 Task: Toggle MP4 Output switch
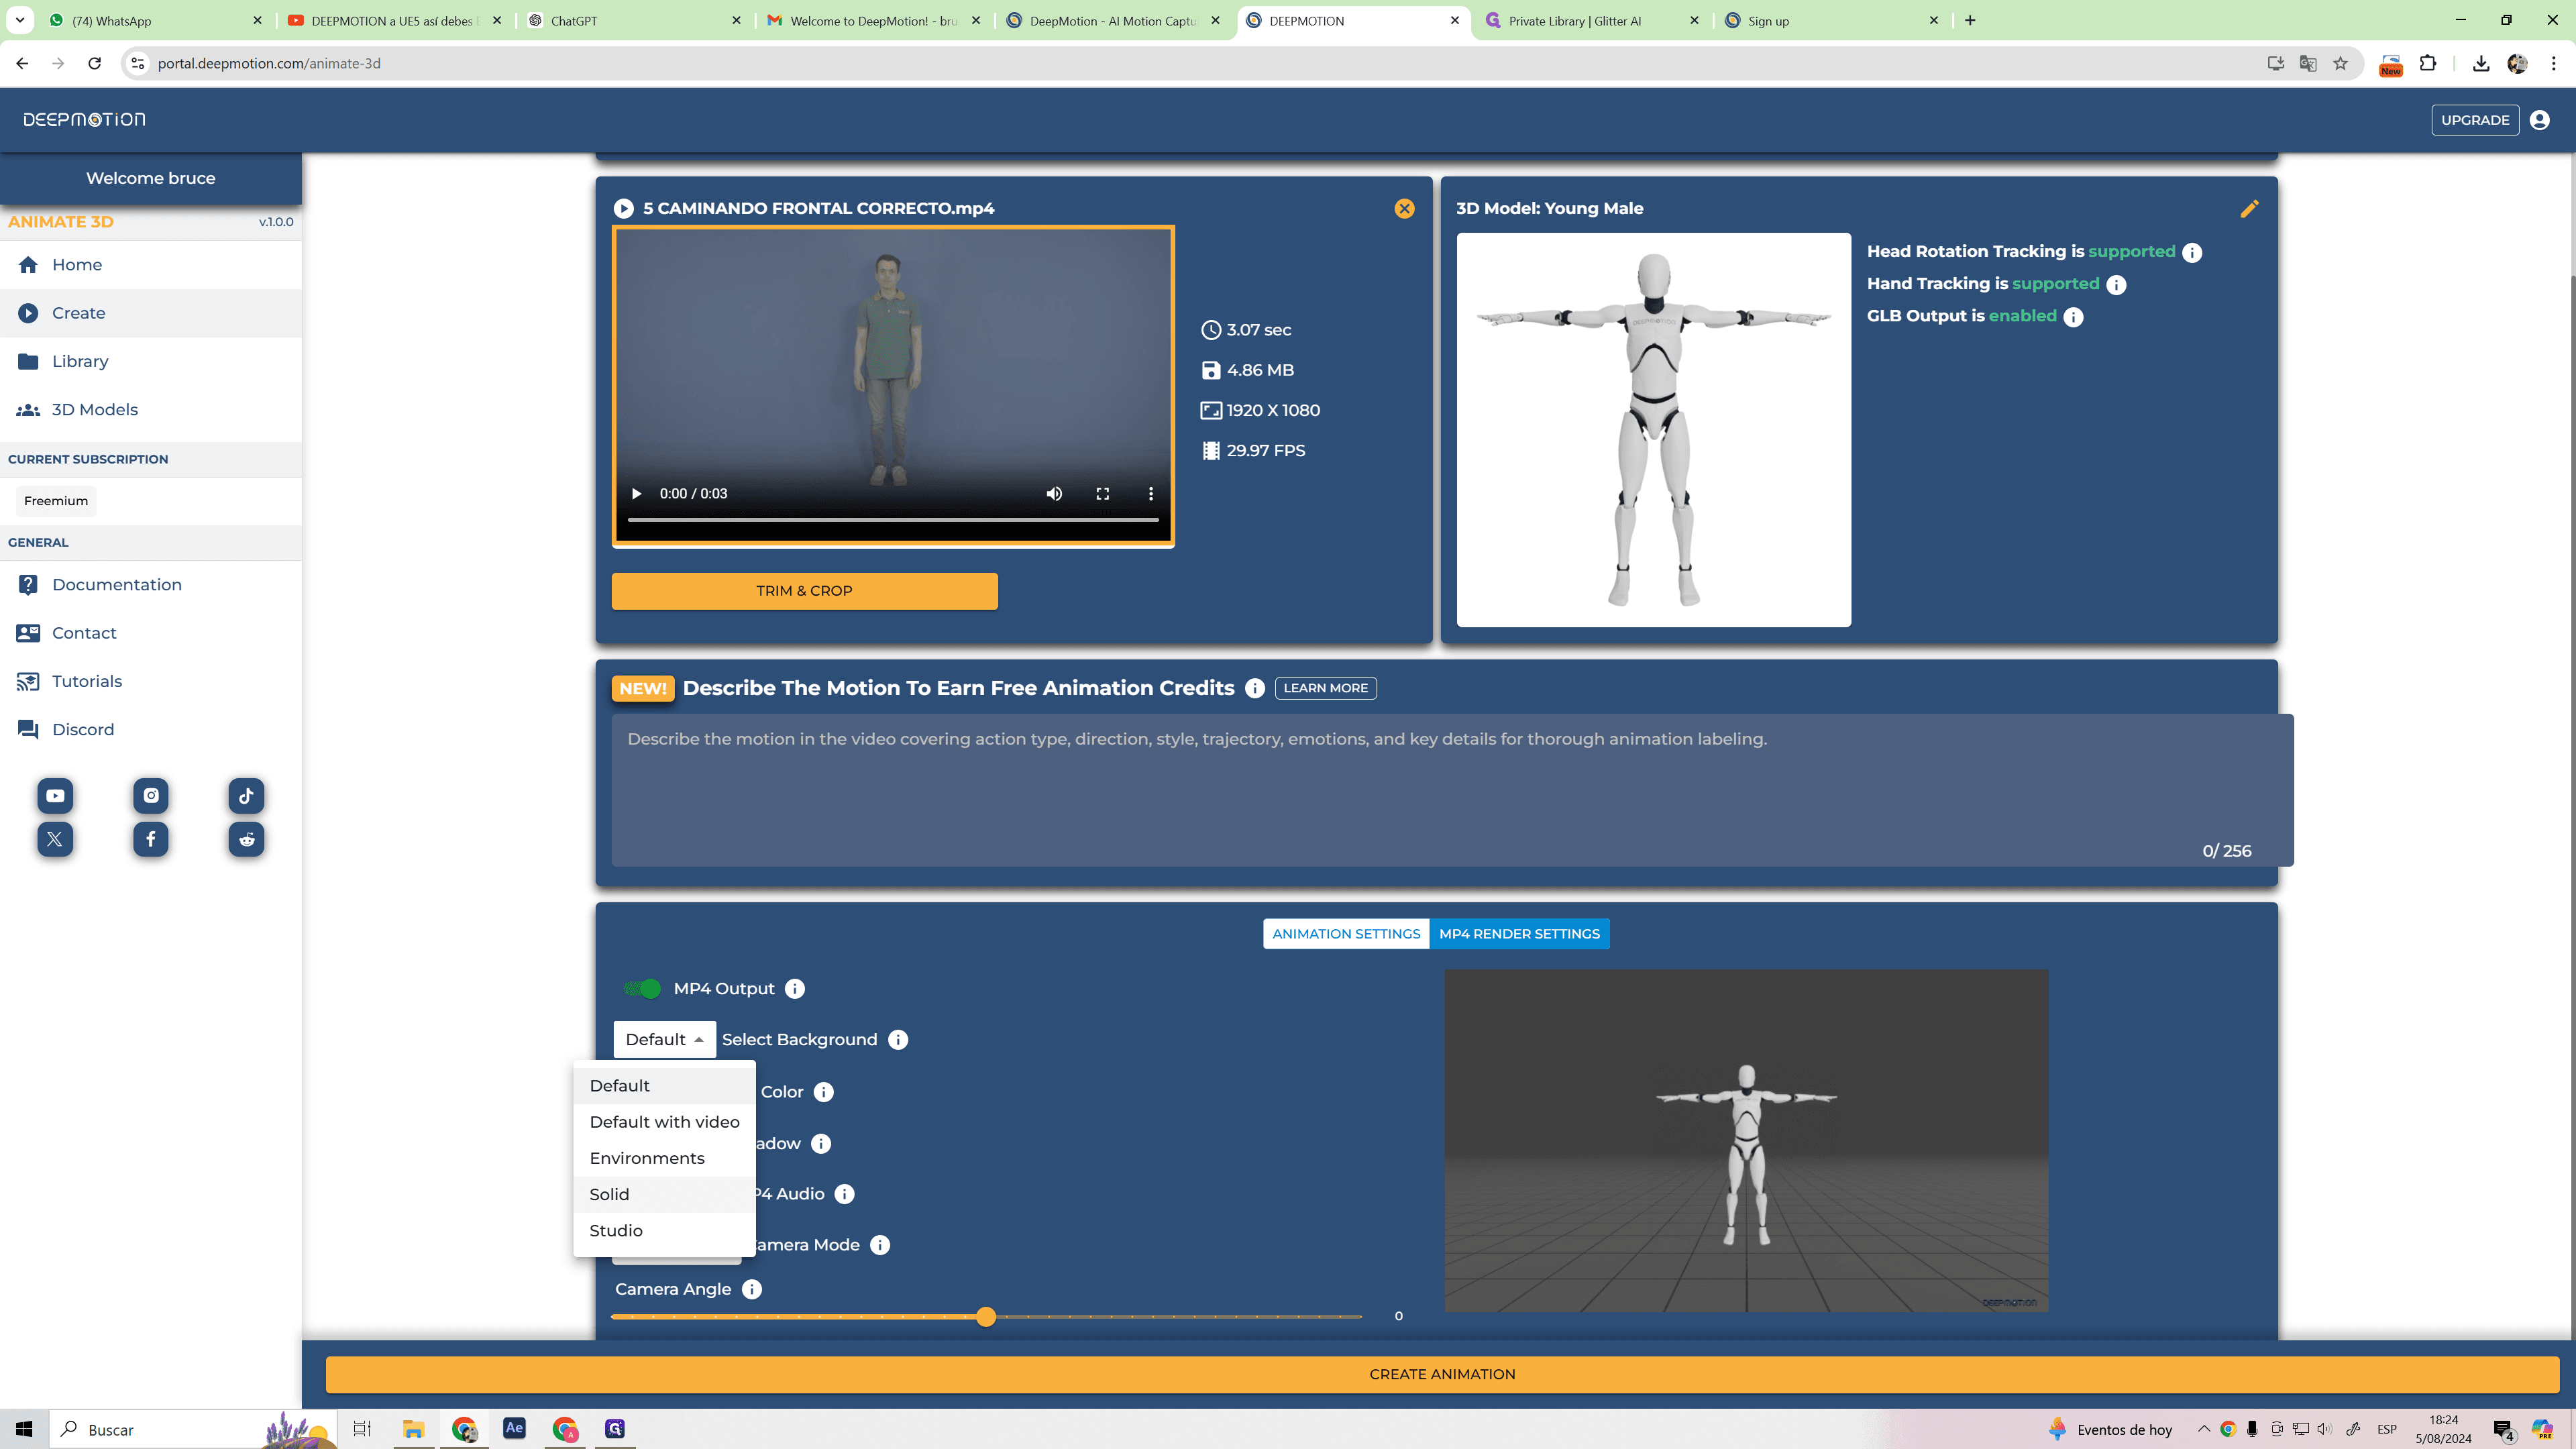[642, 989]
